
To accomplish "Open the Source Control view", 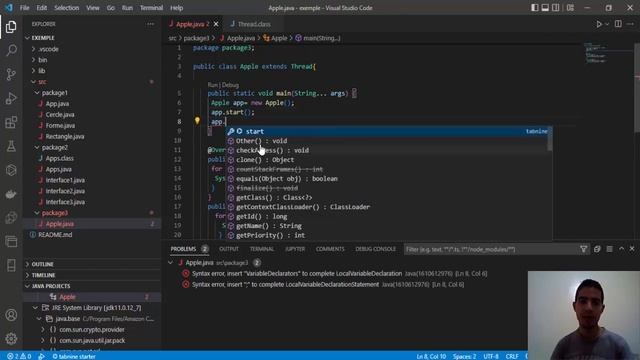I will [x=11, y=74].
